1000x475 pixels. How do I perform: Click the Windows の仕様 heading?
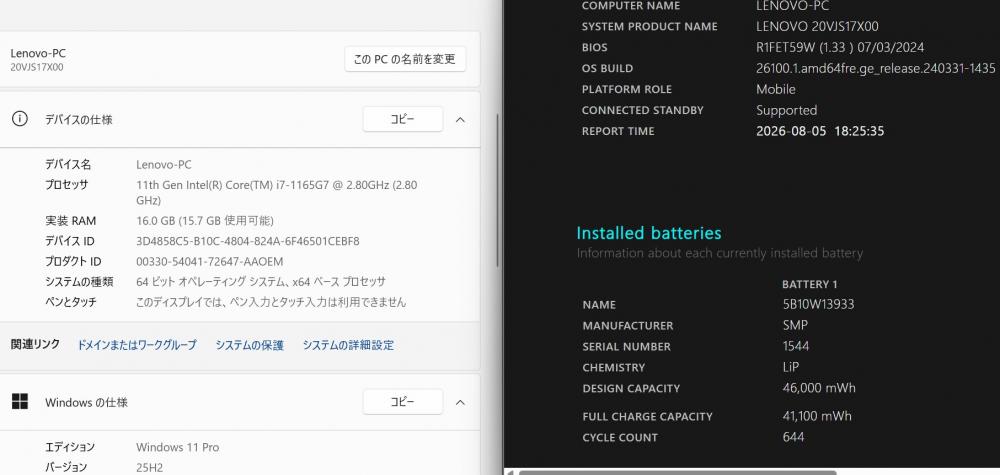click(86, 402)
